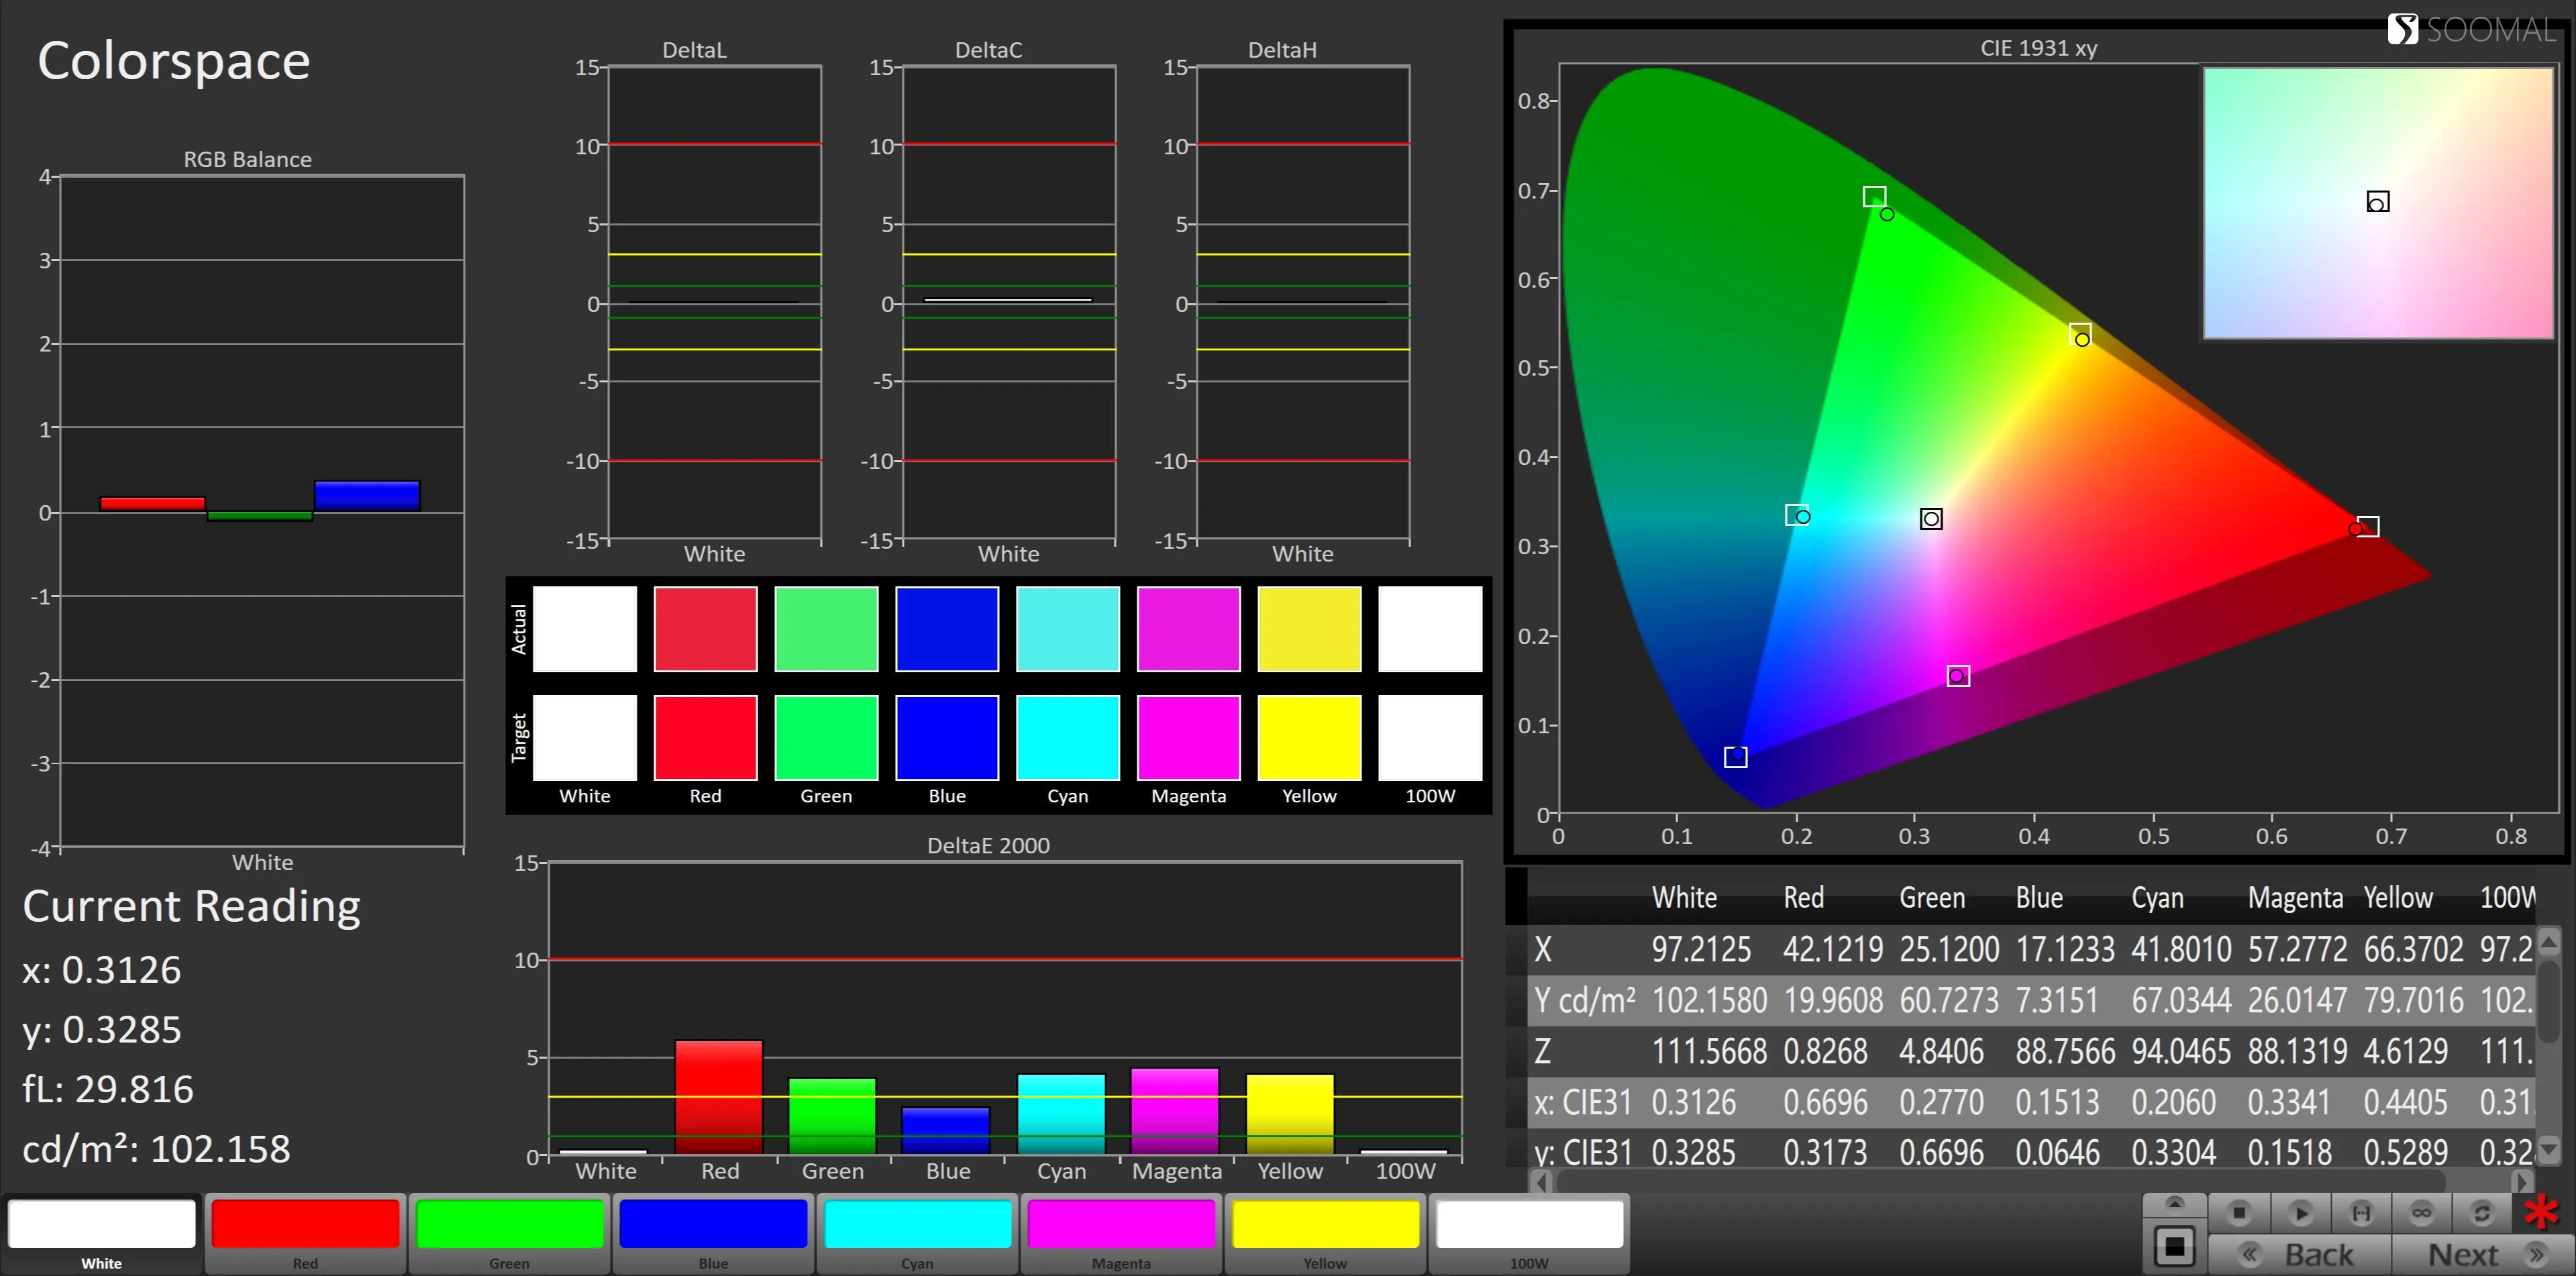Screen dimensions: 2576x1276
Task: Click the yellow target marker on CIE diagram
Action: 2080,334
